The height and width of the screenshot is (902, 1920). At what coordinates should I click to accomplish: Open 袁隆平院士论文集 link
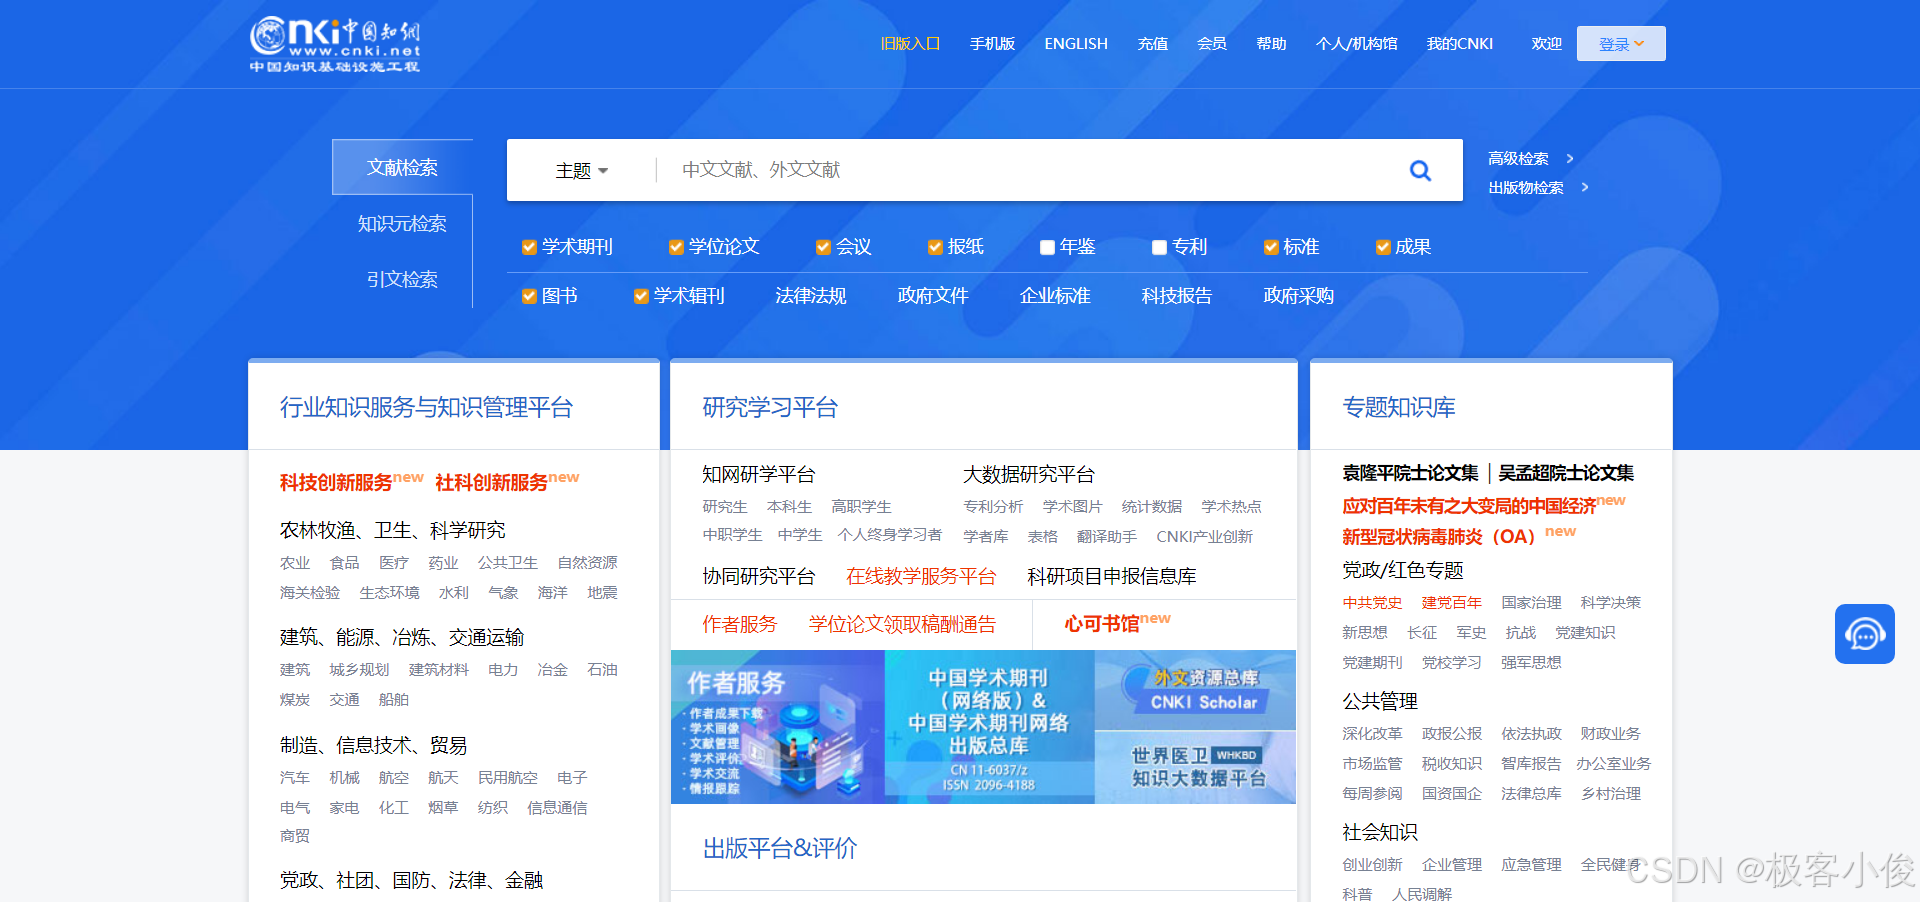click(1410, 472)
